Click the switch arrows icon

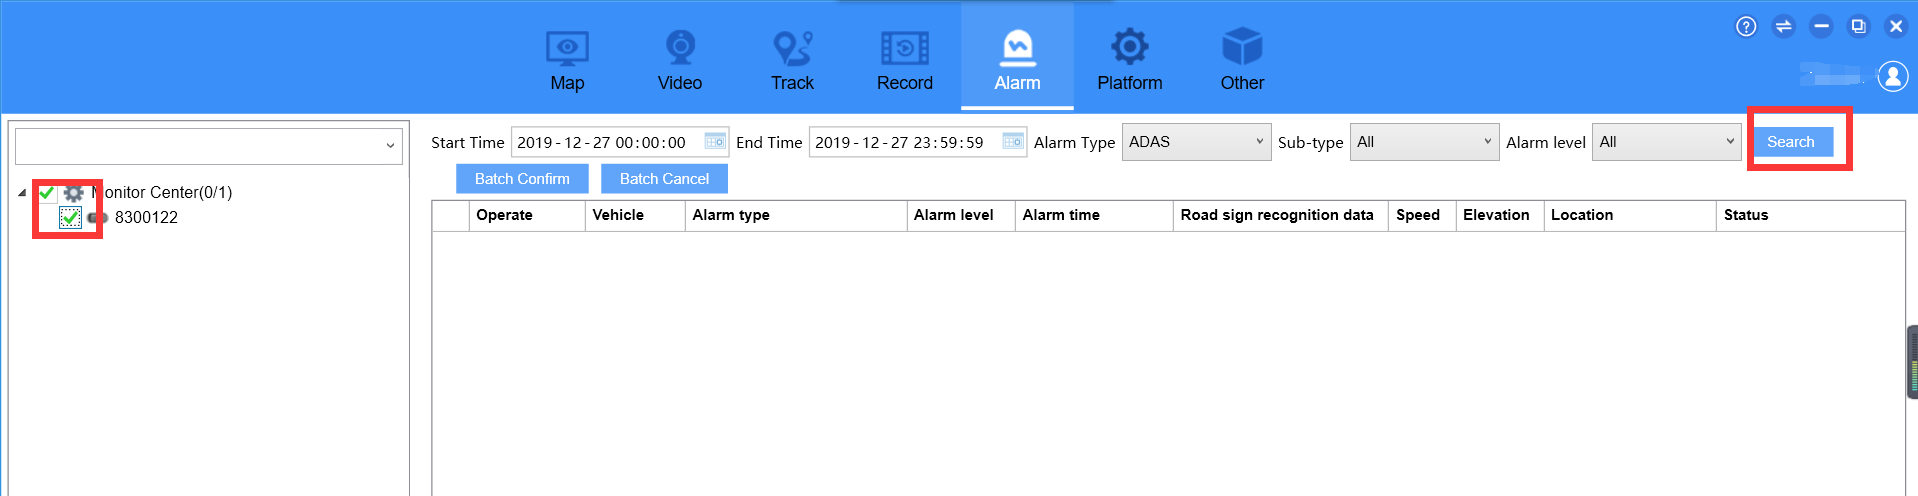(1784, 27)
